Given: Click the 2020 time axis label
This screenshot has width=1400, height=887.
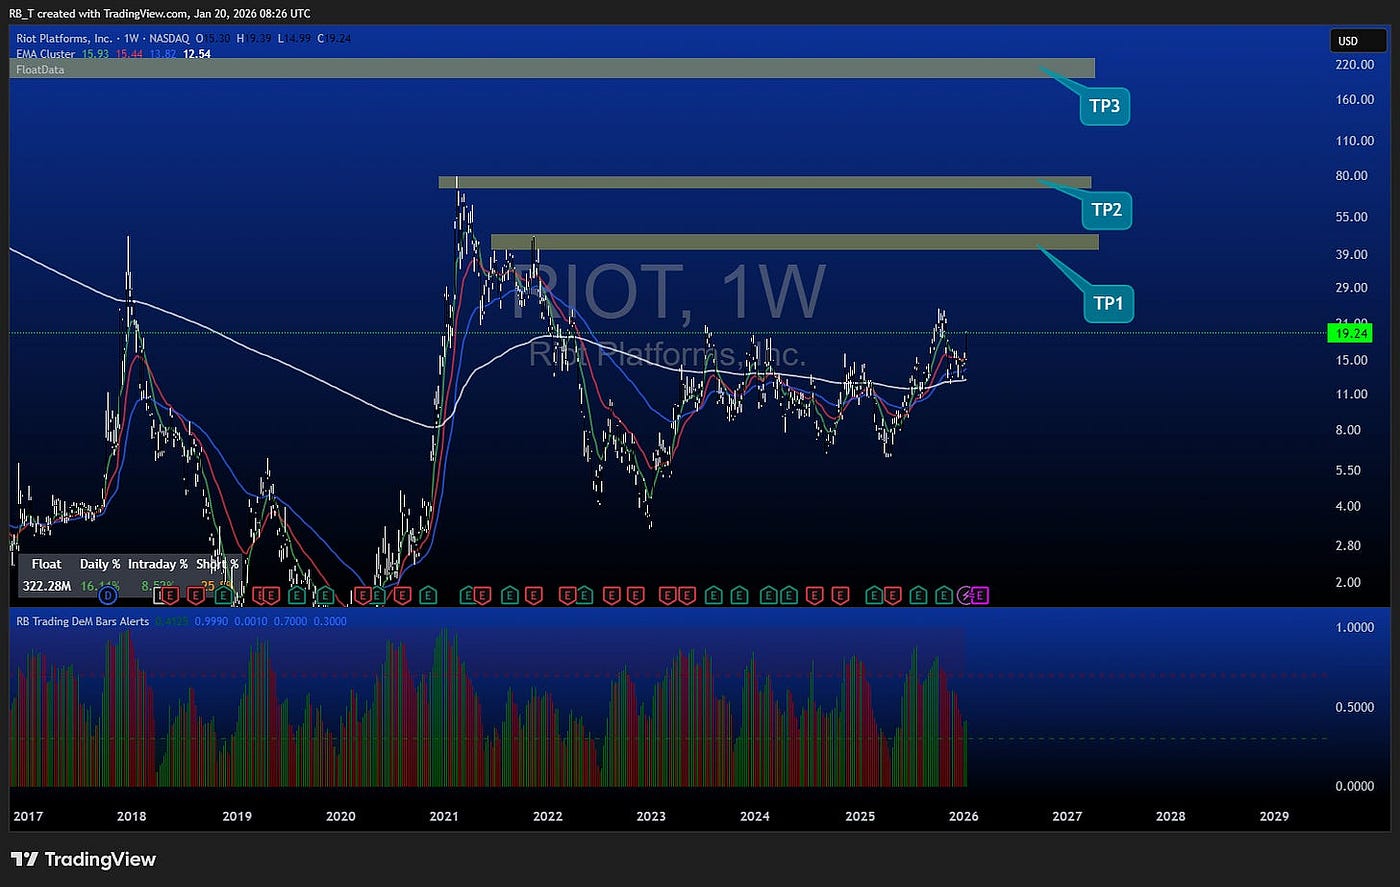Looking at the screenshot, I should (340, 817).
